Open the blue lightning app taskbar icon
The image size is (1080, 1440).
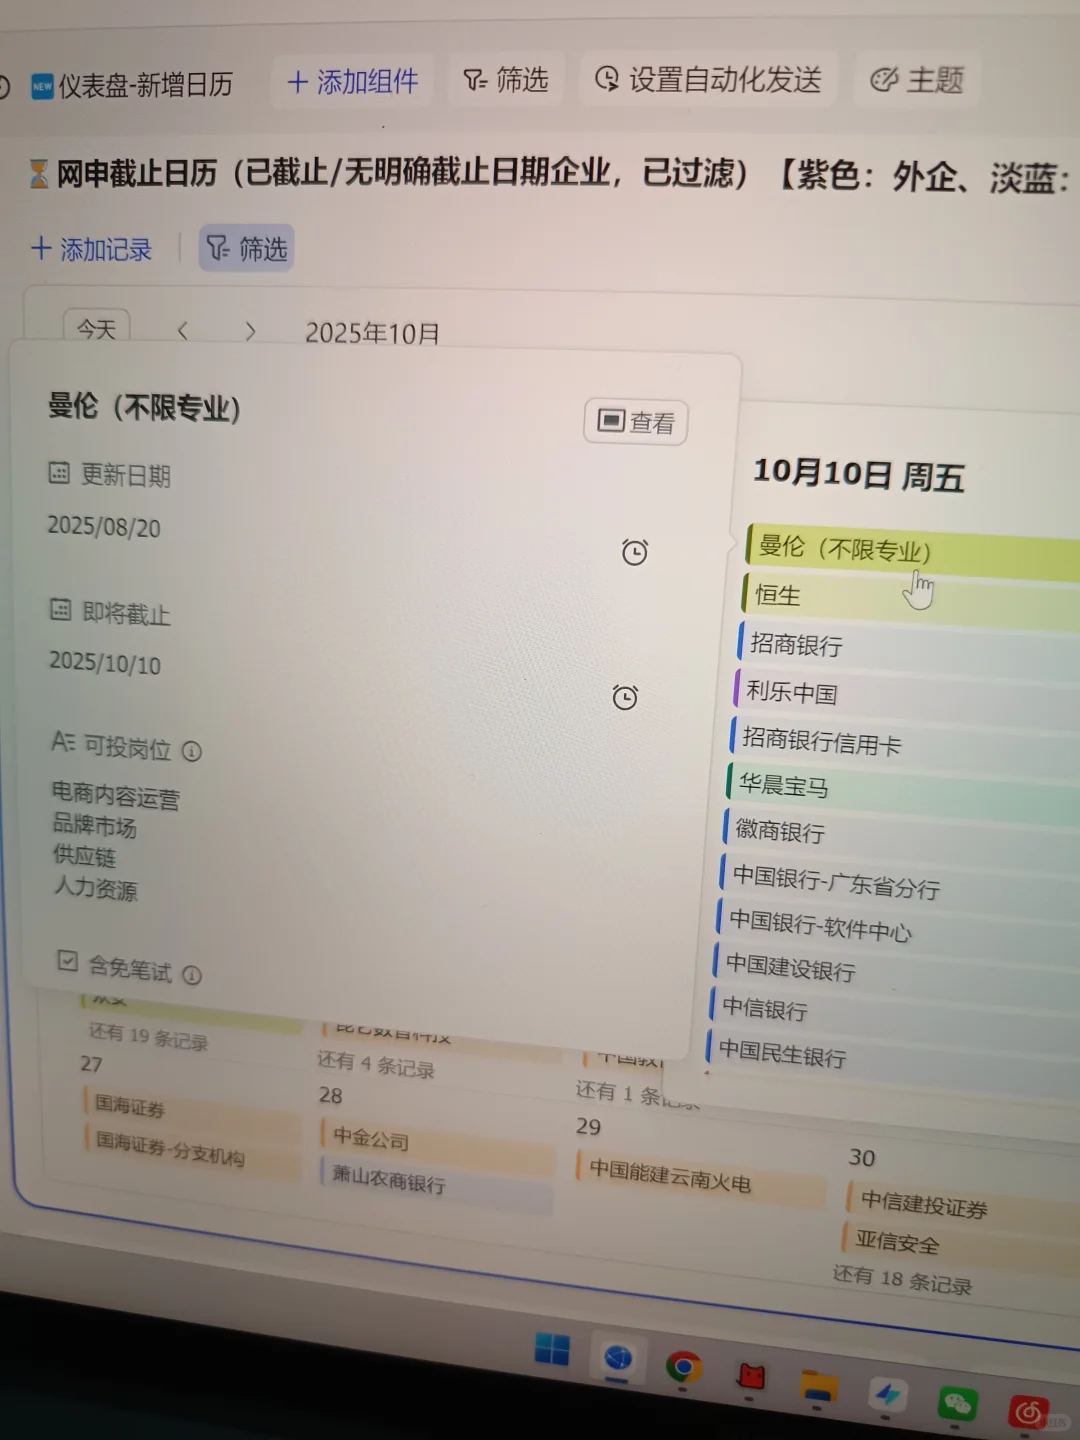(x=887, y=1394)
